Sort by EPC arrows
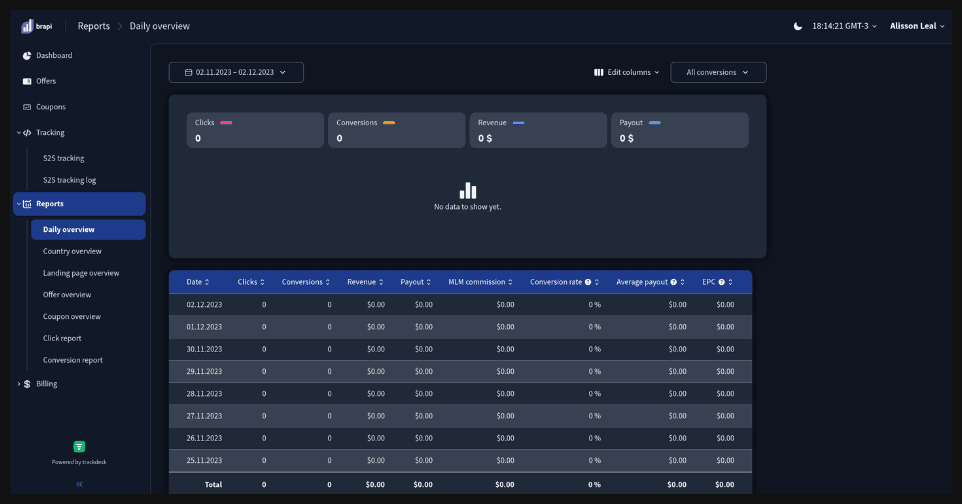 (x=730, y=282)
